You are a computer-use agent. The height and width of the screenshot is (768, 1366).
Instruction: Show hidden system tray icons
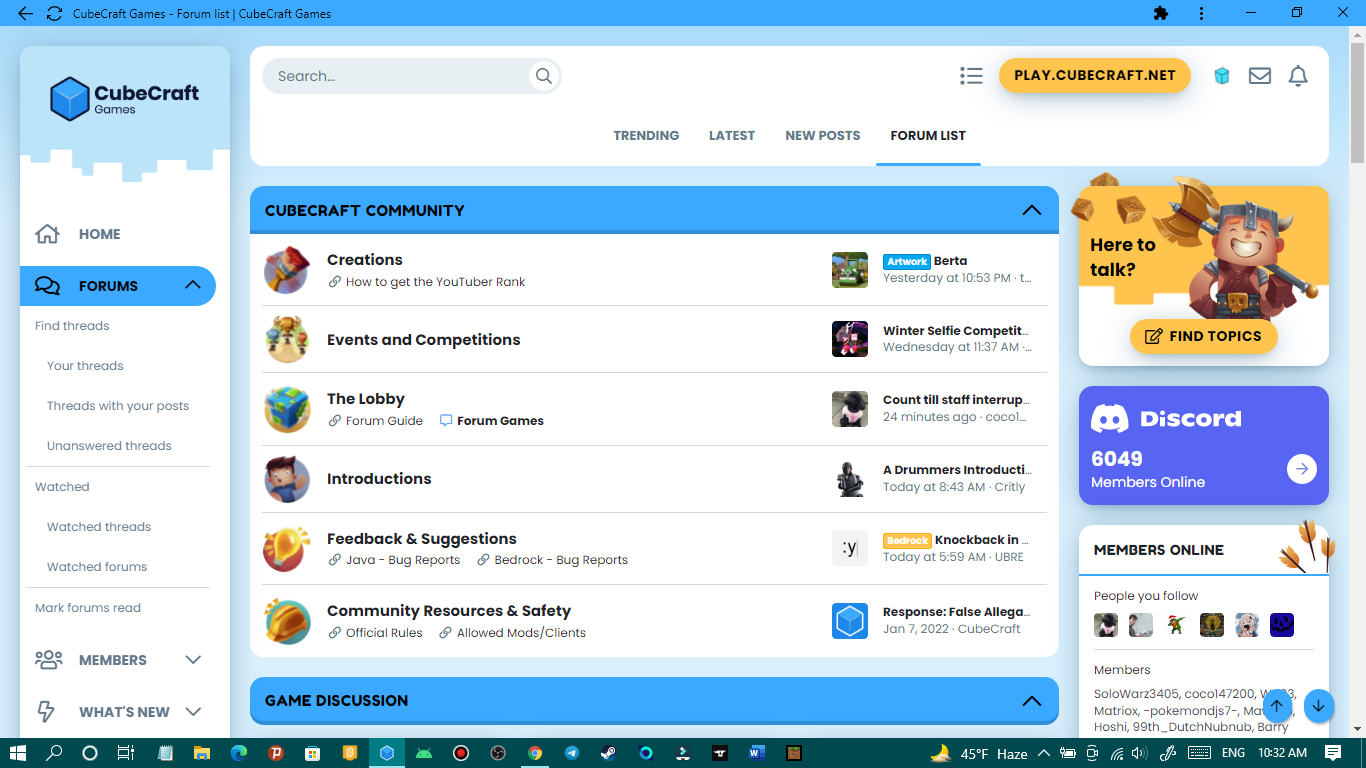tap(1044, 753)
